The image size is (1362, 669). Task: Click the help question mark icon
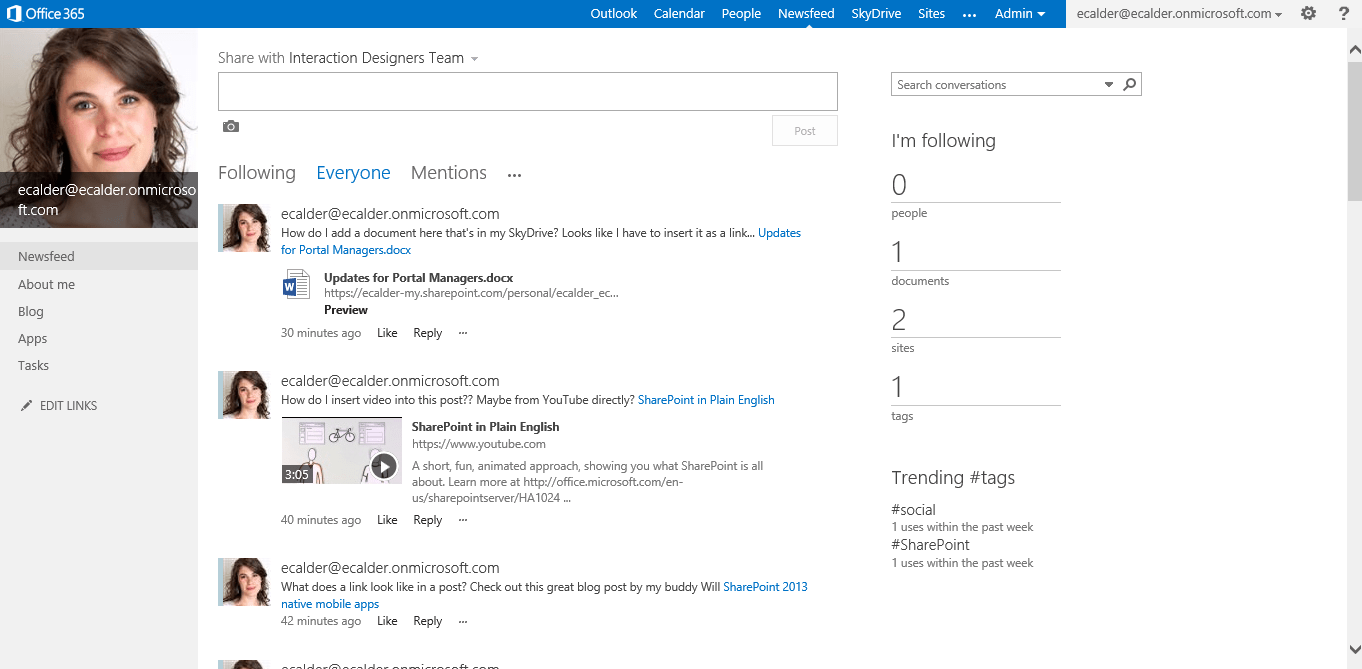[x=1343, y=13]
